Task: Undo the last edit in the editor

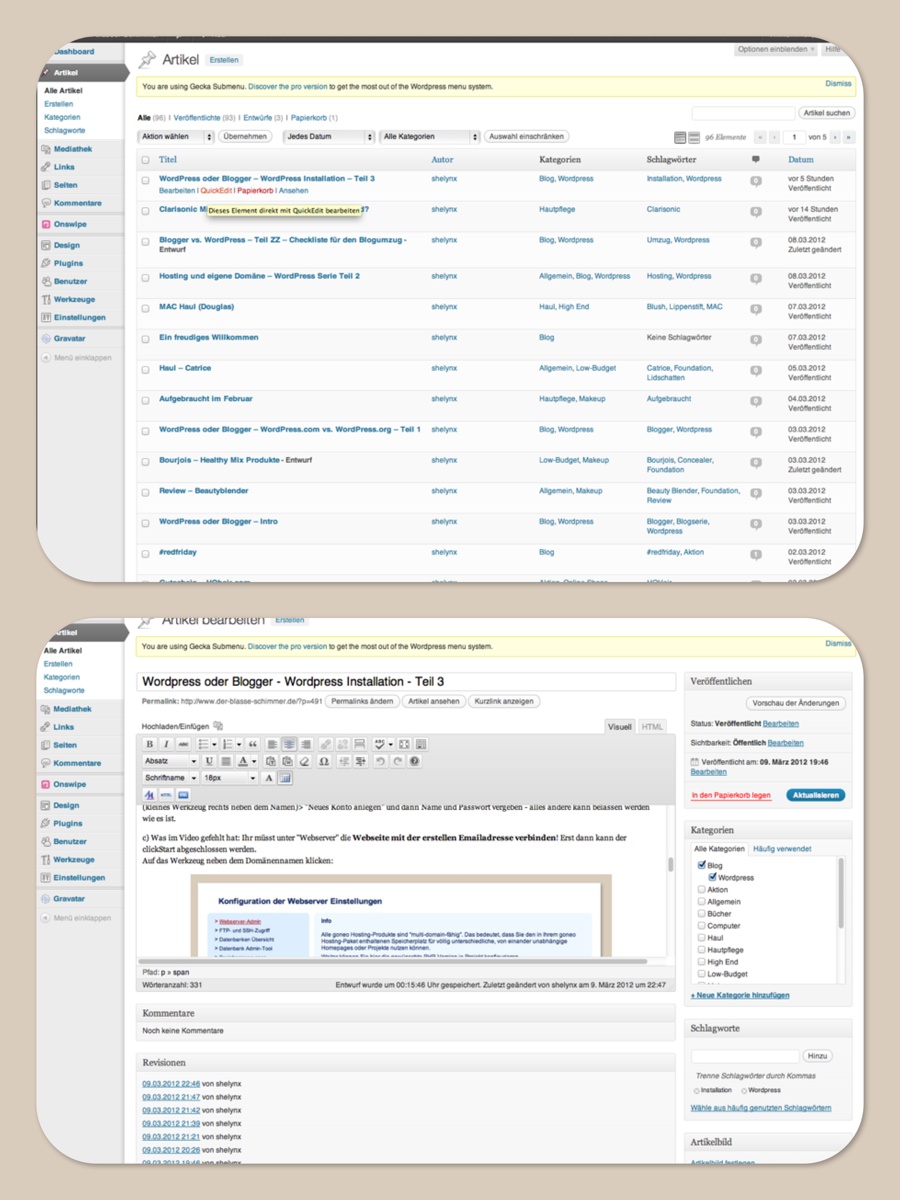Action: (x=380, y=761)
